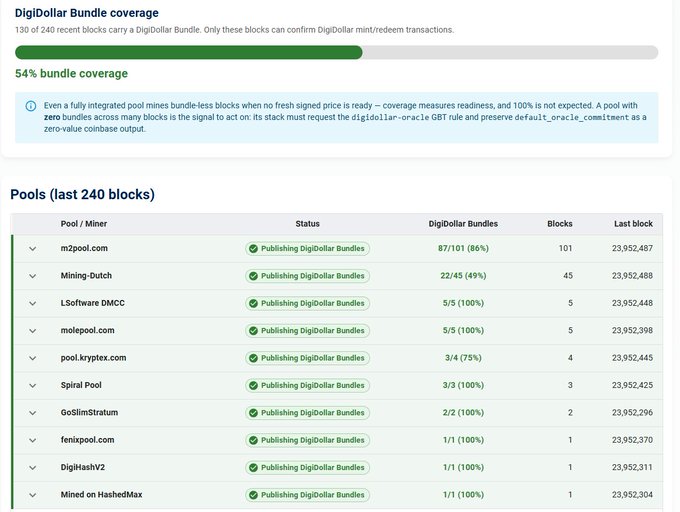Click the green check icon for Spiral Pool
680x512 pixels.
click(253, 385)
